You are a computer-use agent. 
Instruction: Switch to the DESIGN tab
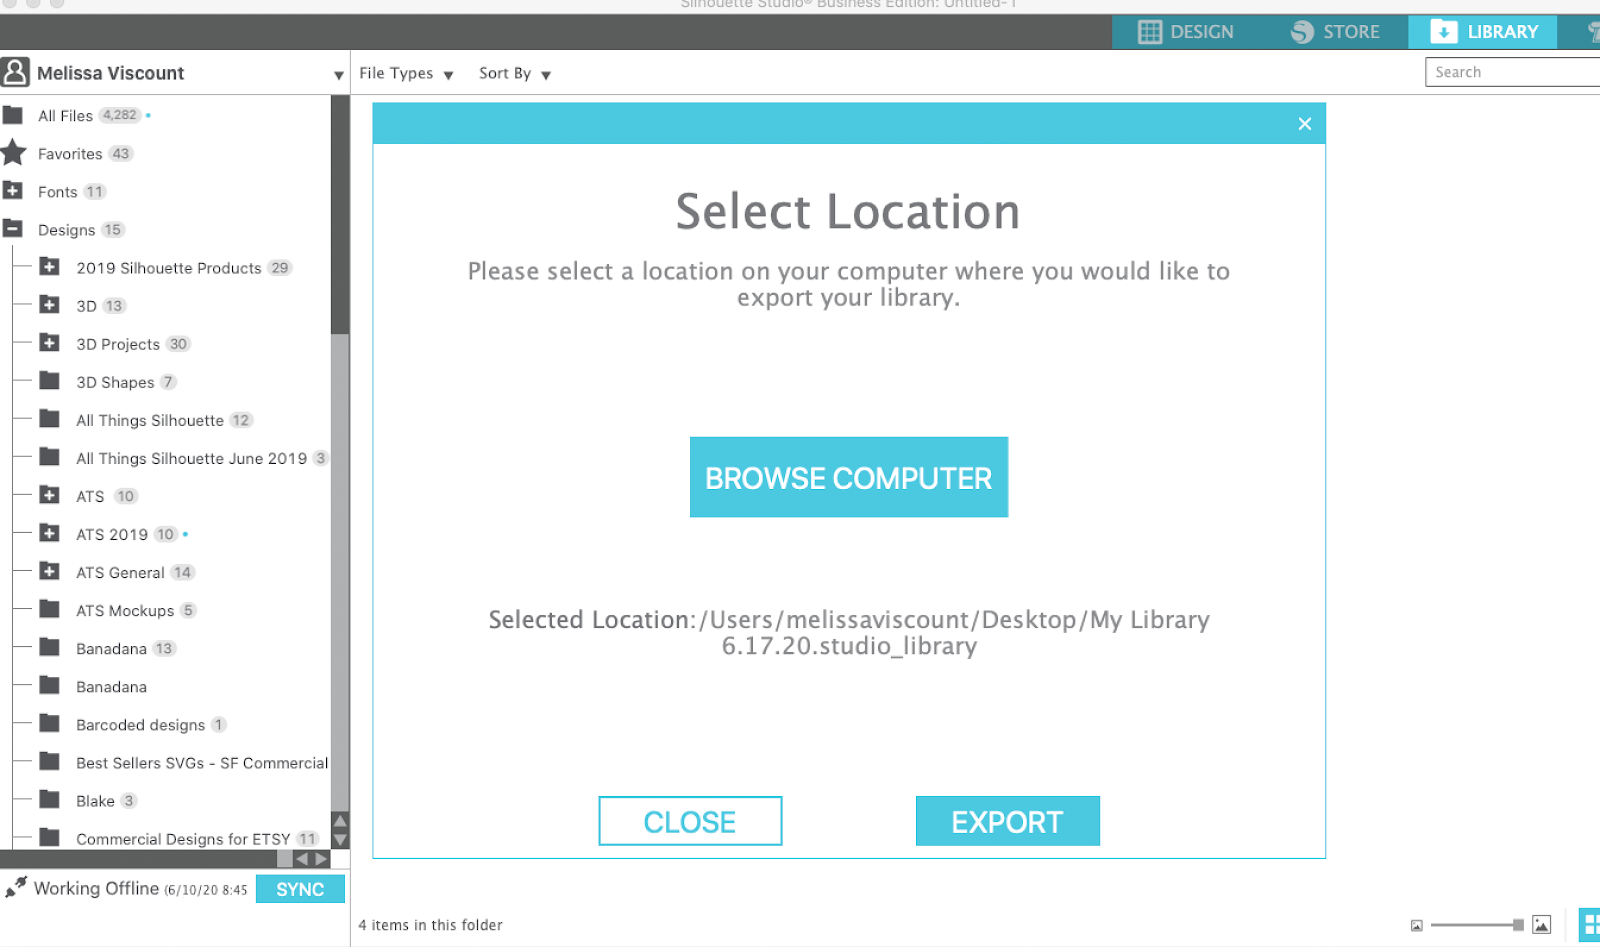click(1190, 31)
